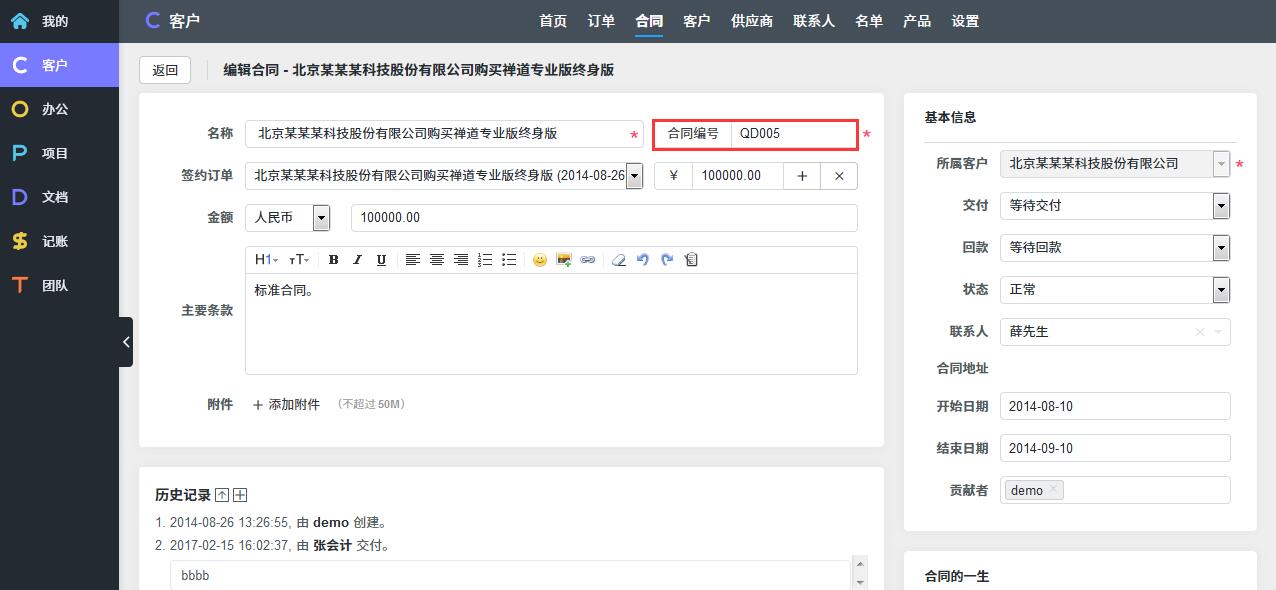Click in the 主要条款 text area
The width and height of the screenshot is (1276, 590).
coord(551,324)
